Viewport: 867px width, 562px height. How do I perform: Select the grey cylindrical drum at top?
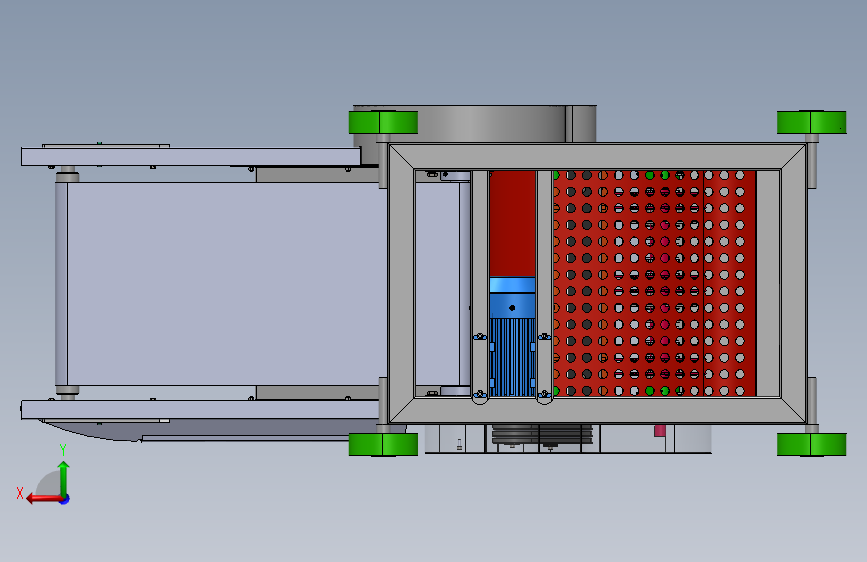(474, 124)
